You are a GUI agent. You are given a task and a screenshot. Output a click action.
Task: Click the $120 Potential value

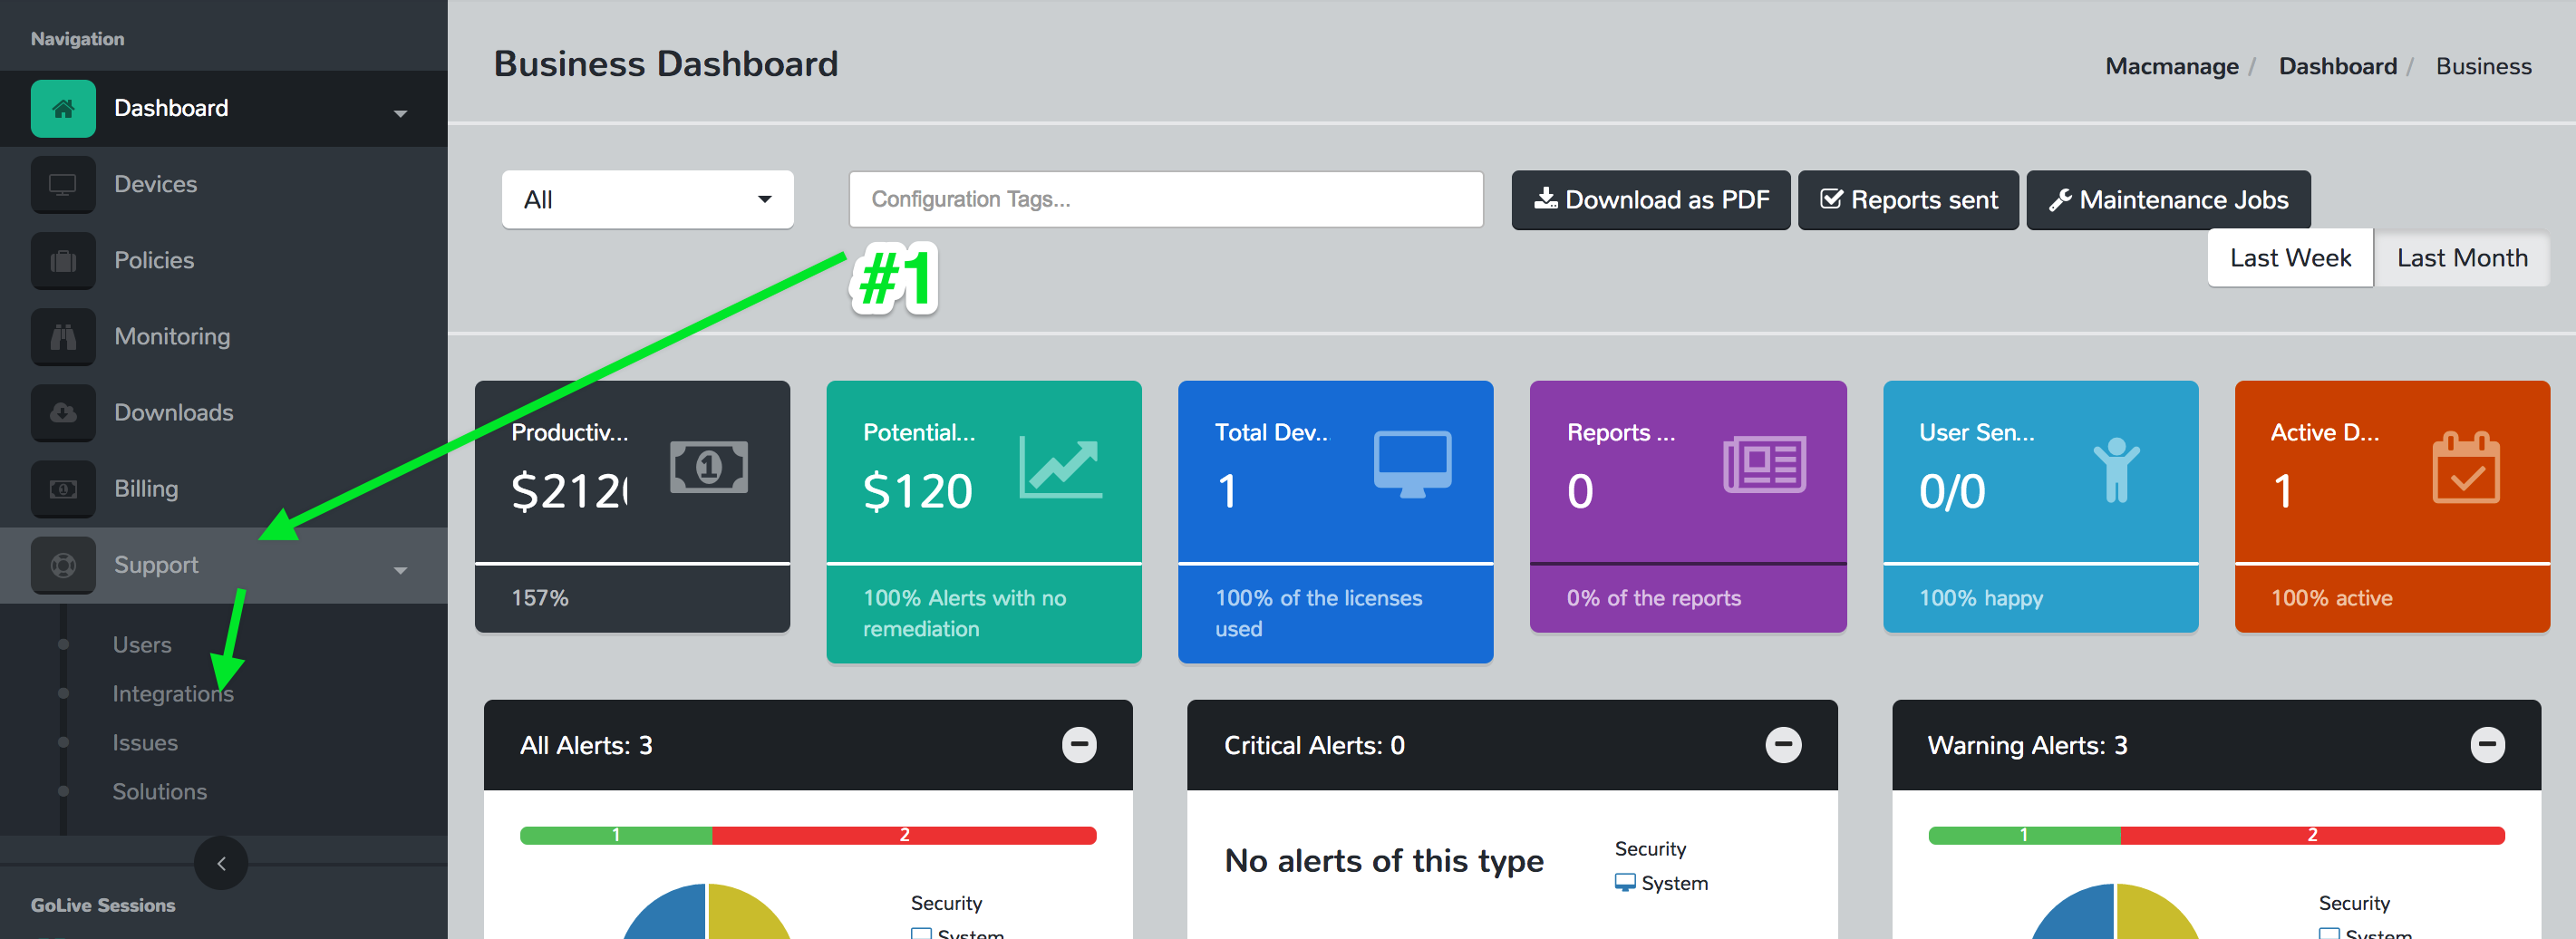917,491
